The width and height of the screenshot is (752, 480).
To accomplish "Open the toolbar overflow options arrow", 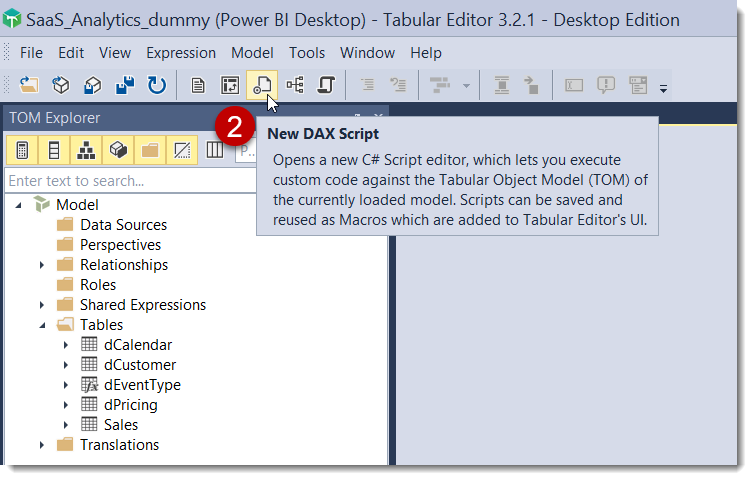I will click(x=663, y=88).
